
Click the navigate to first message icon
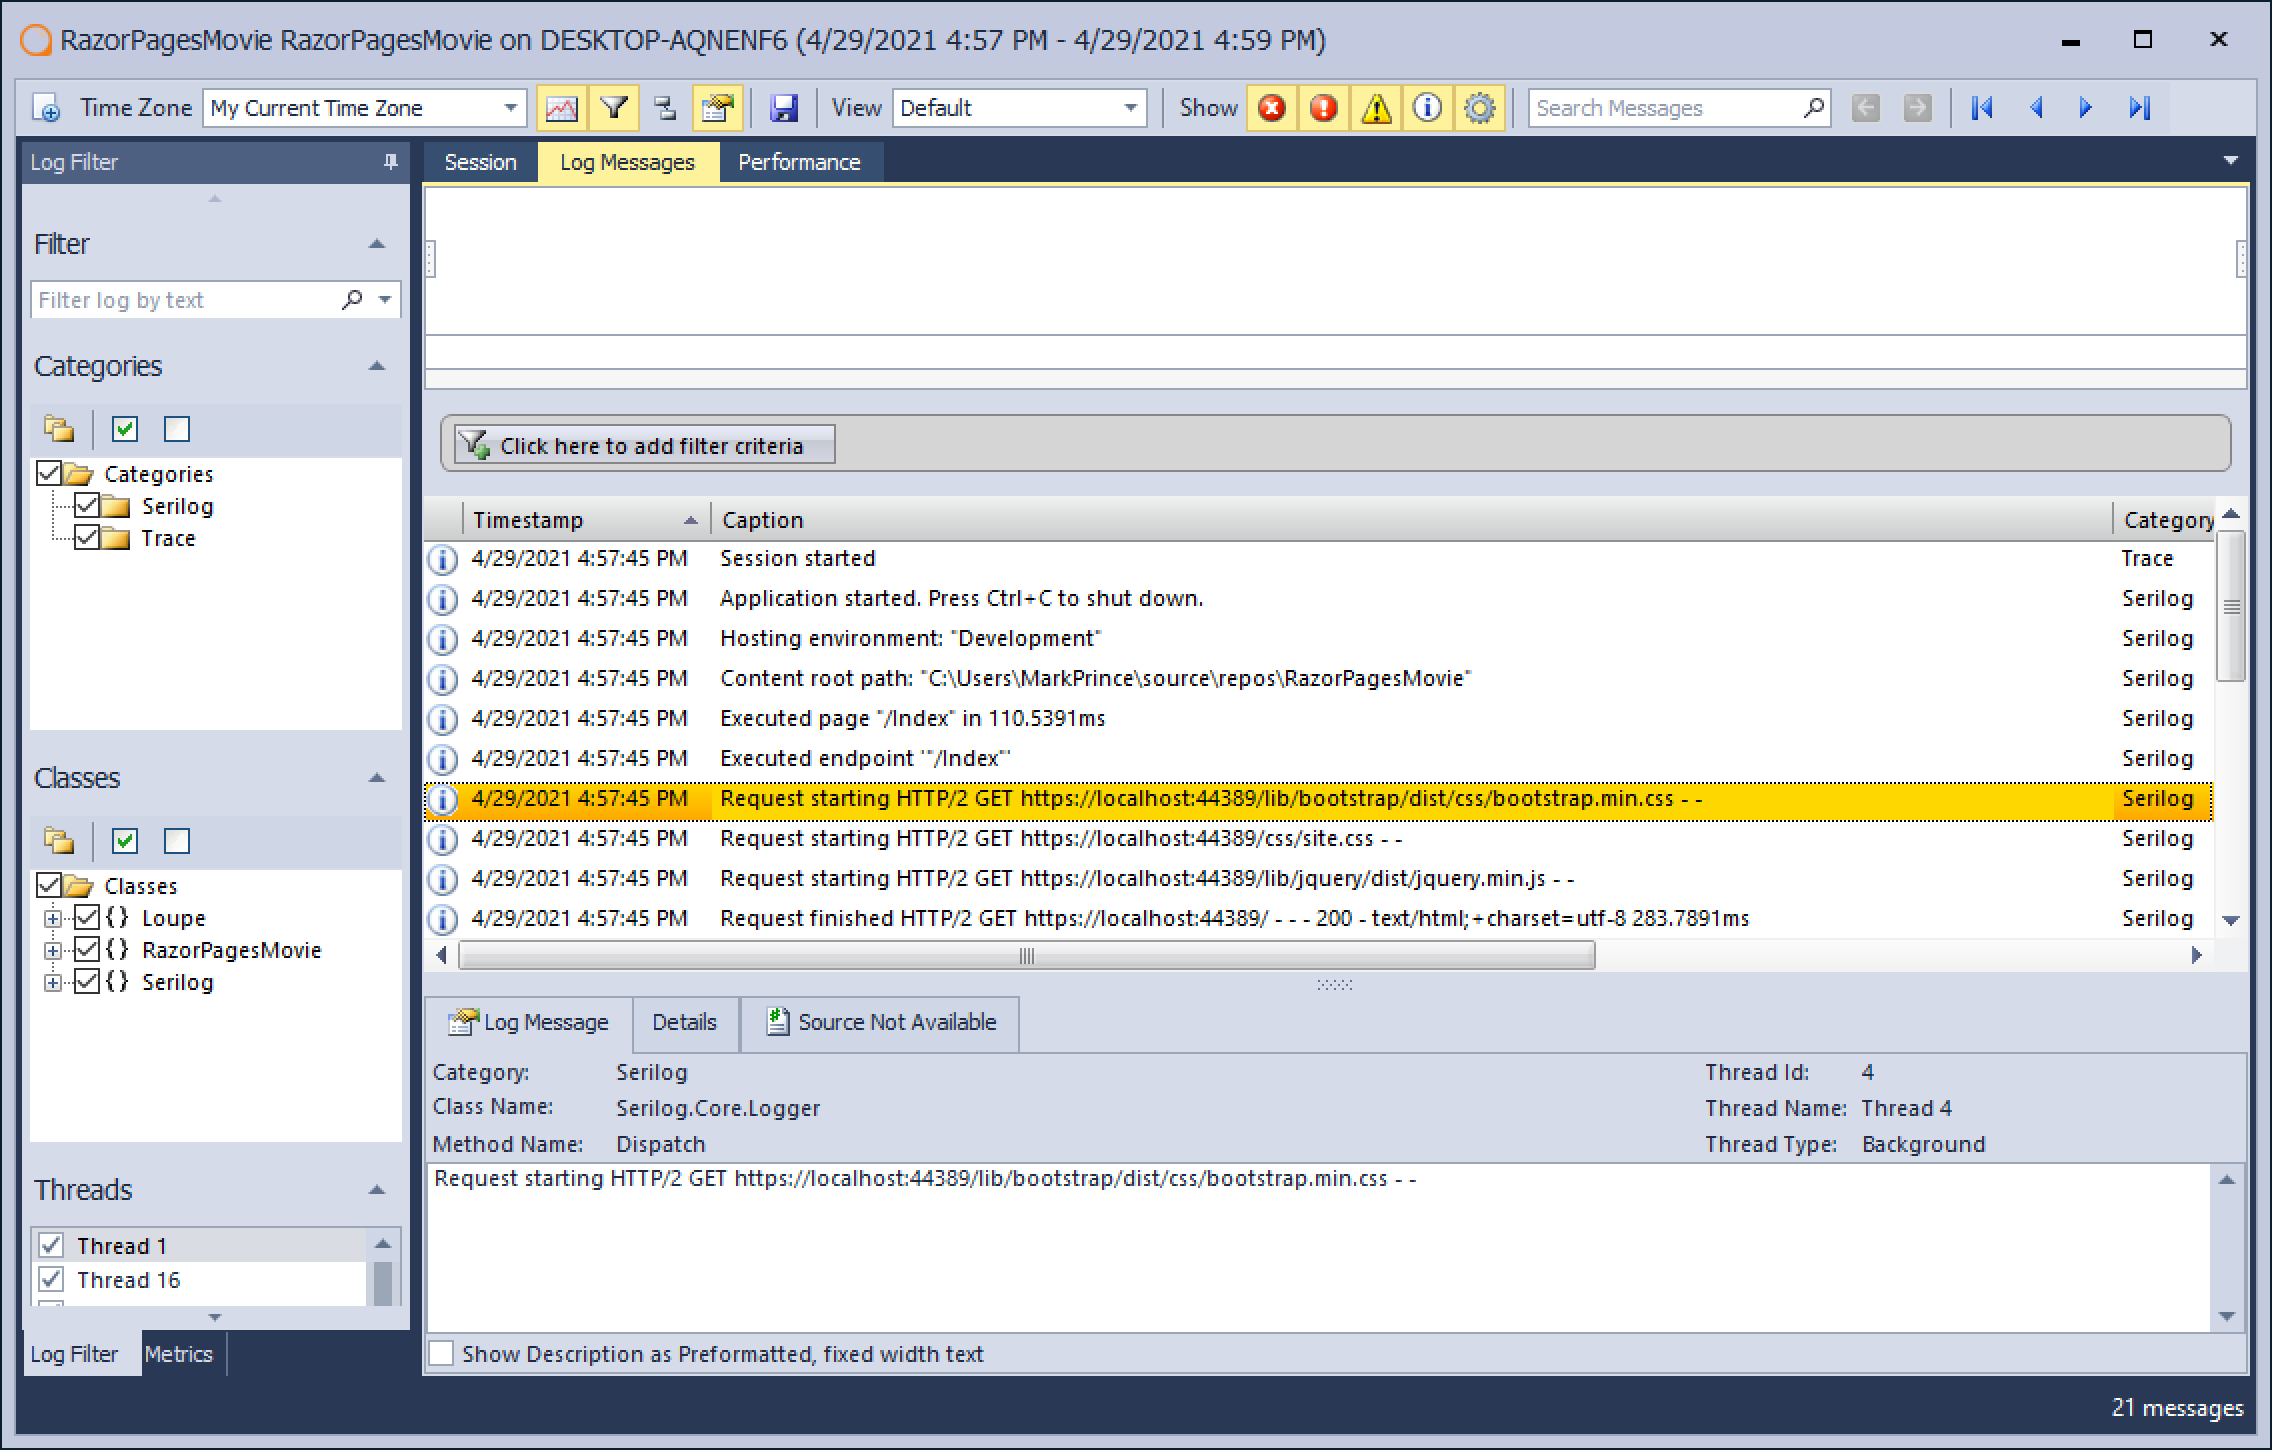(1981, 108)
